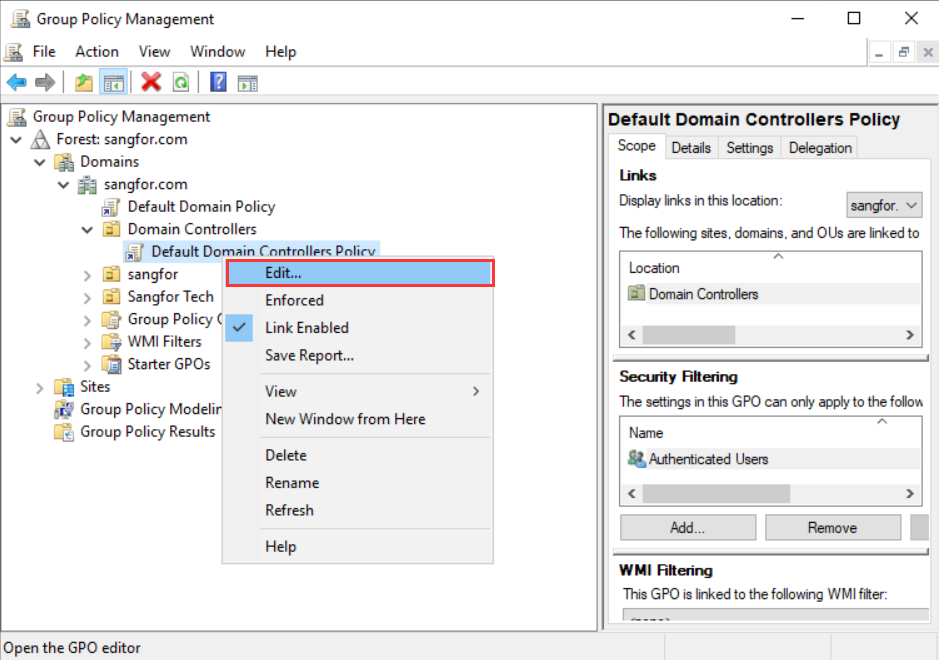Click the Add... button under Security Filtering
This screenshot has height=660, width=939.
click(687, 528)
